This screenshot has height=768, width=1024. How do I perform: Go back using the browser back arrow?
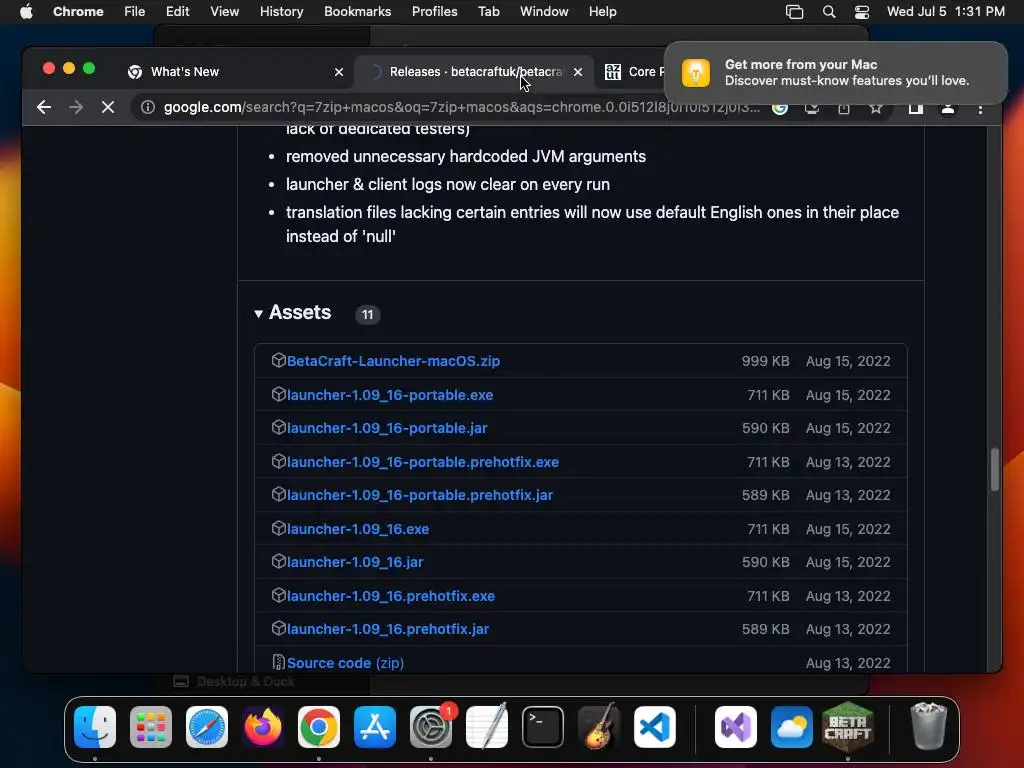click(x=44, y=107)
